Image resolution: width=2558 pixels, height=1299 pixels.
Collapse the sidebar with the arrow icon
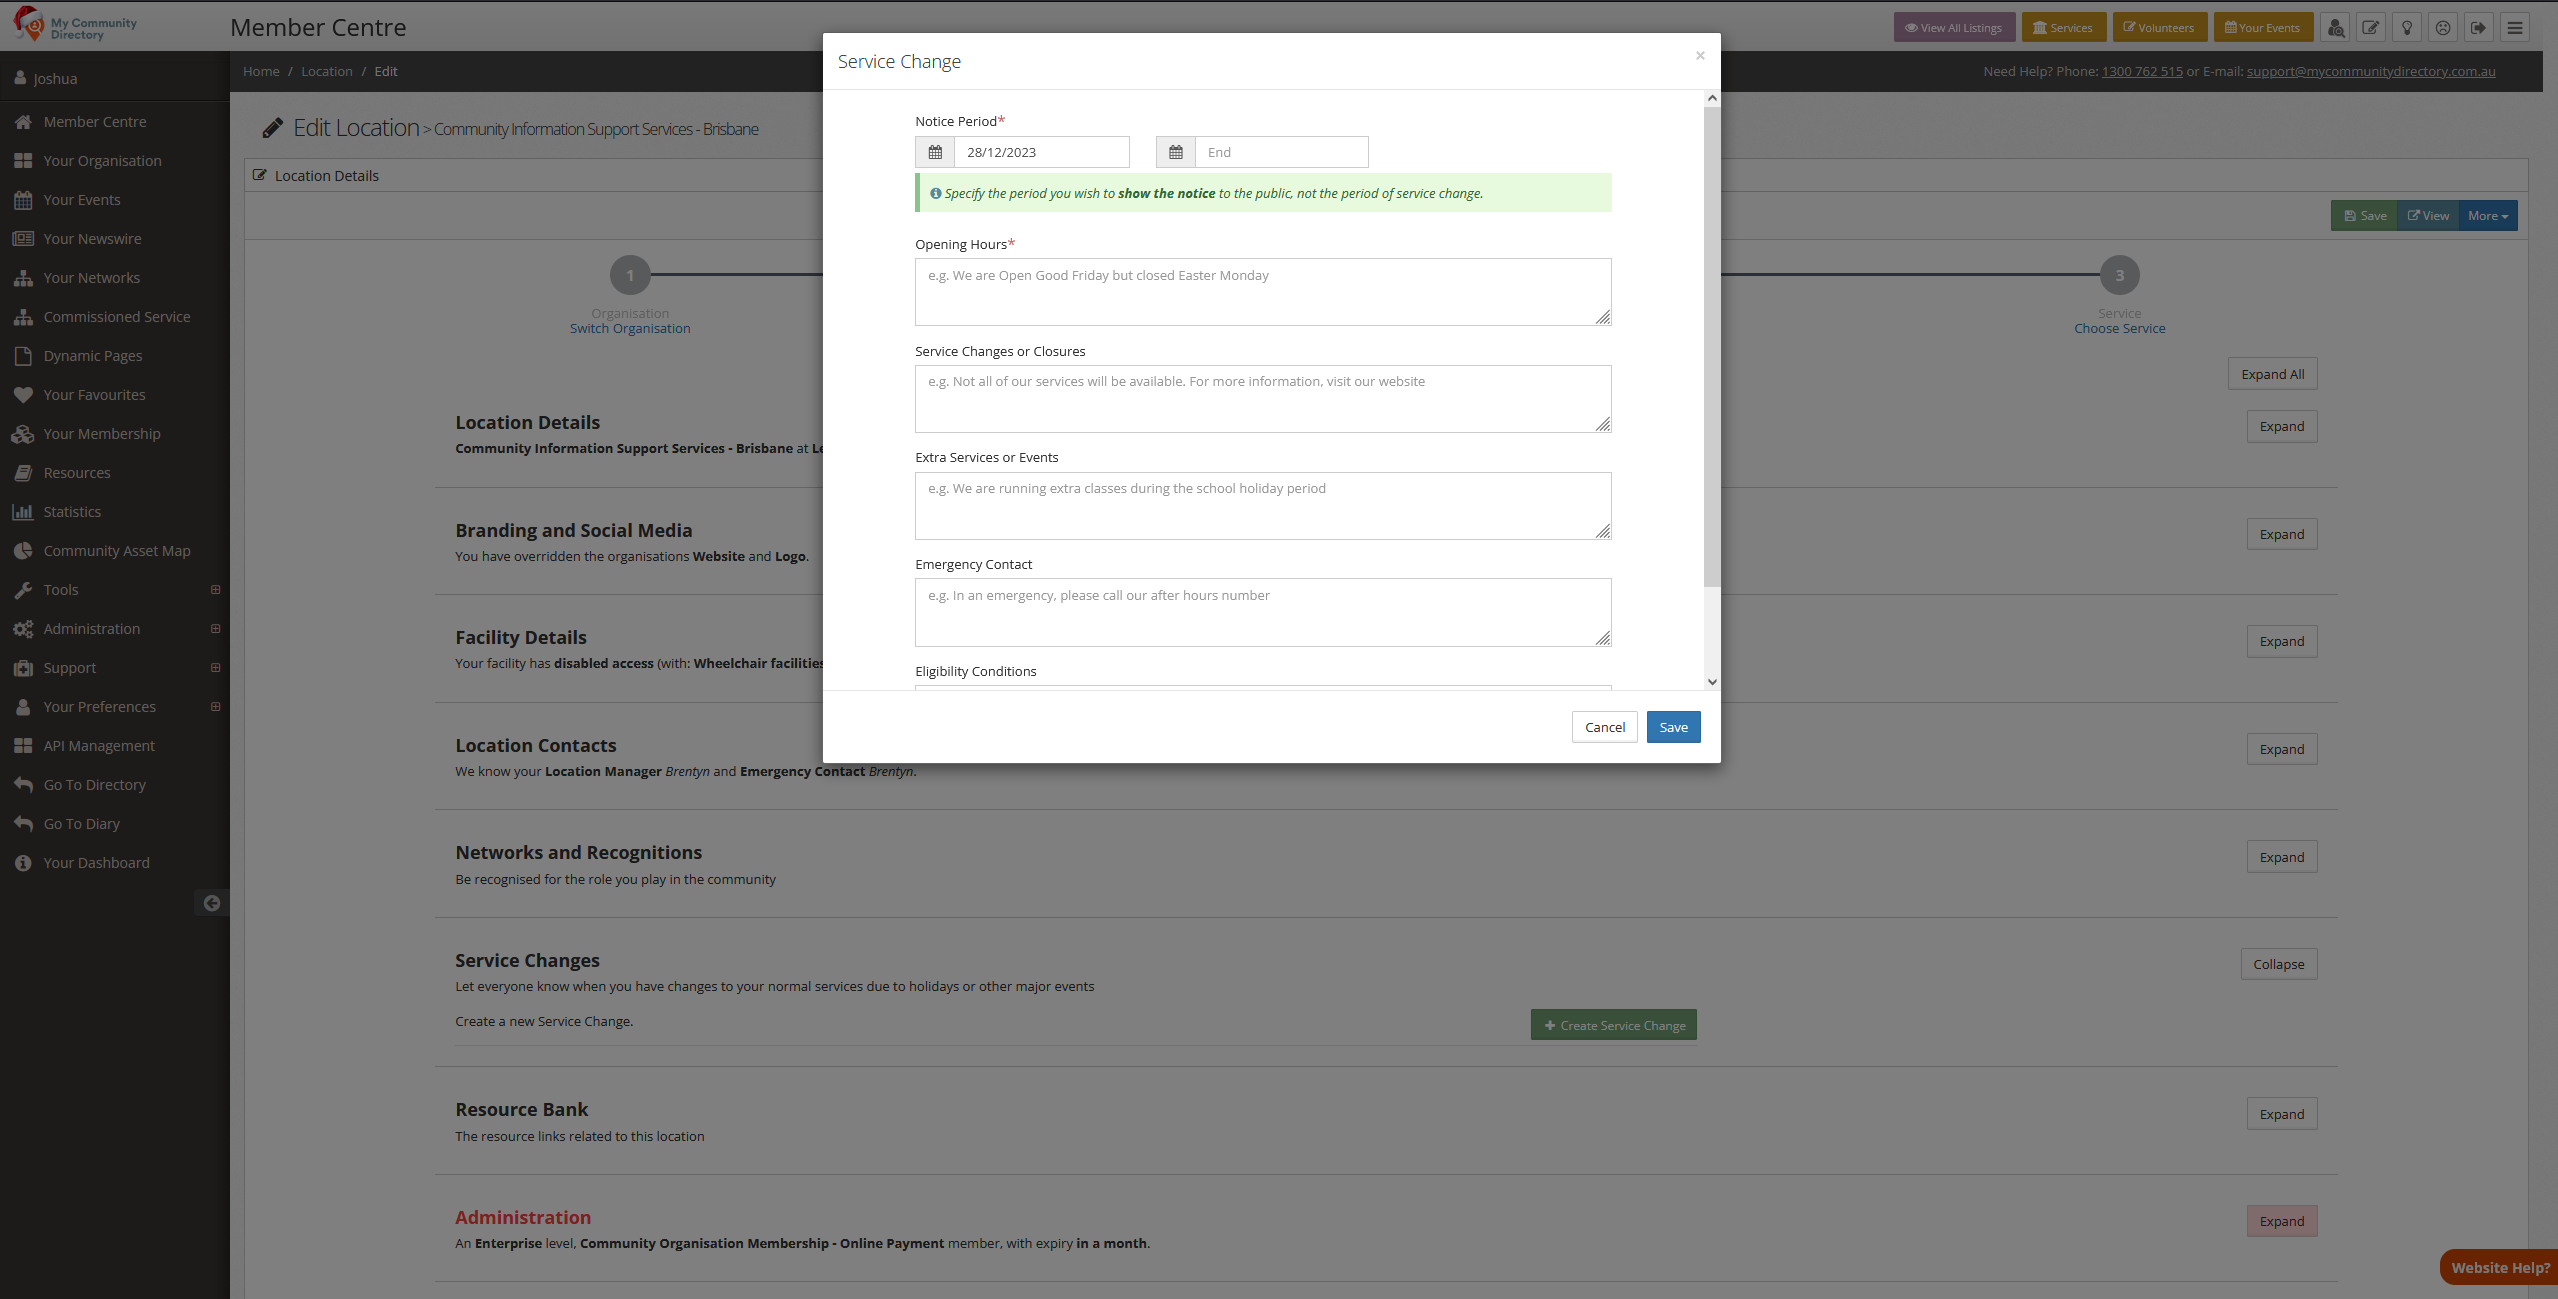point(212,903)
